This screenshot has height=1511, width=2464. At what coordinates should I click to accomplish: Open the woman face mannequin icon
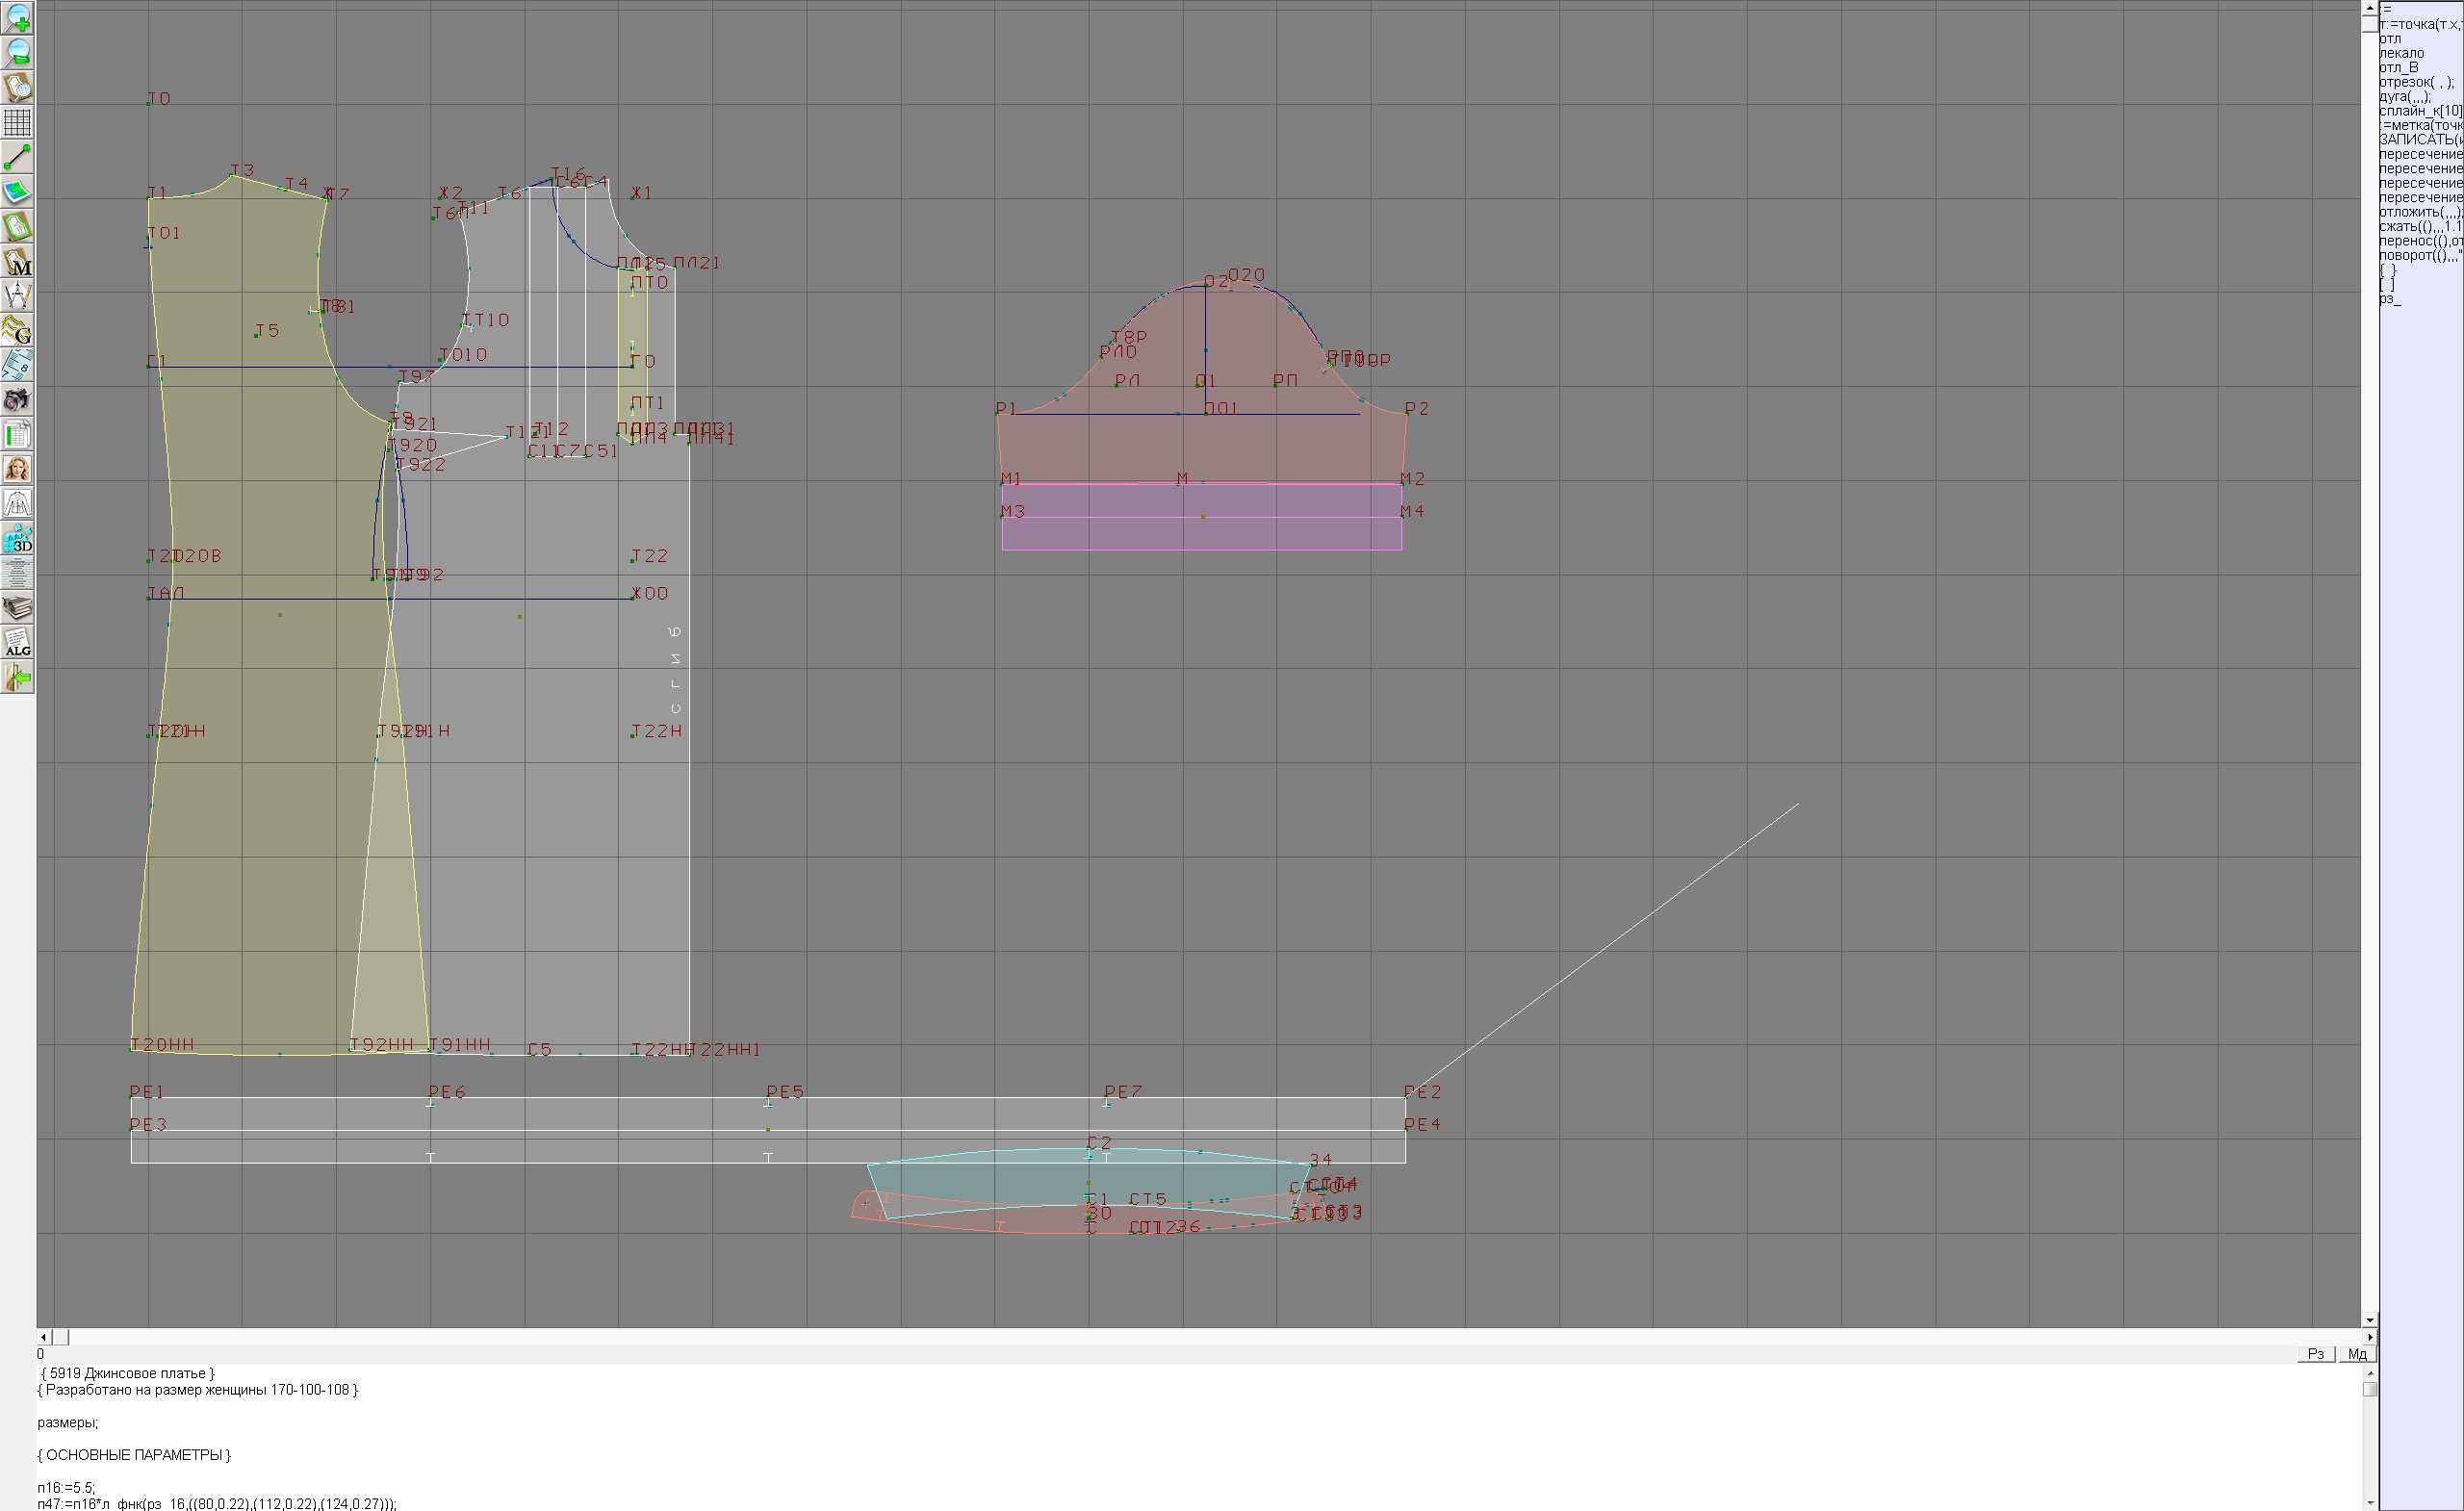(18, 469)
